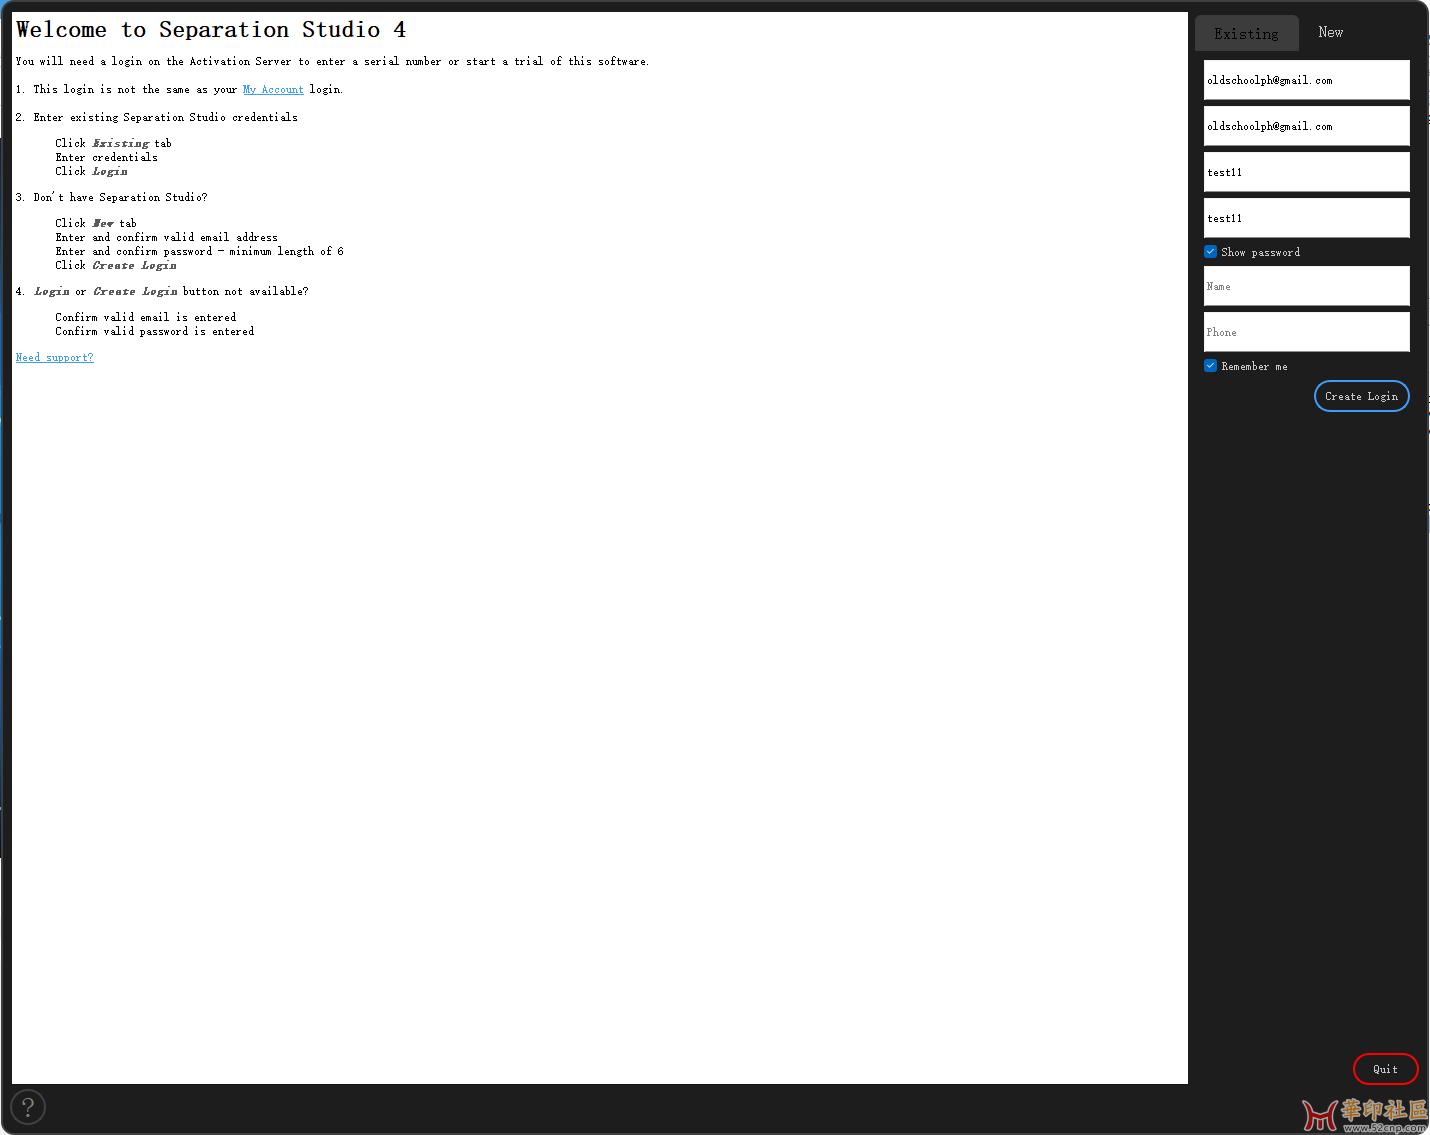Click the Quit button
Screen dimensions: 1430x1135
(x=1385, y=1069)
